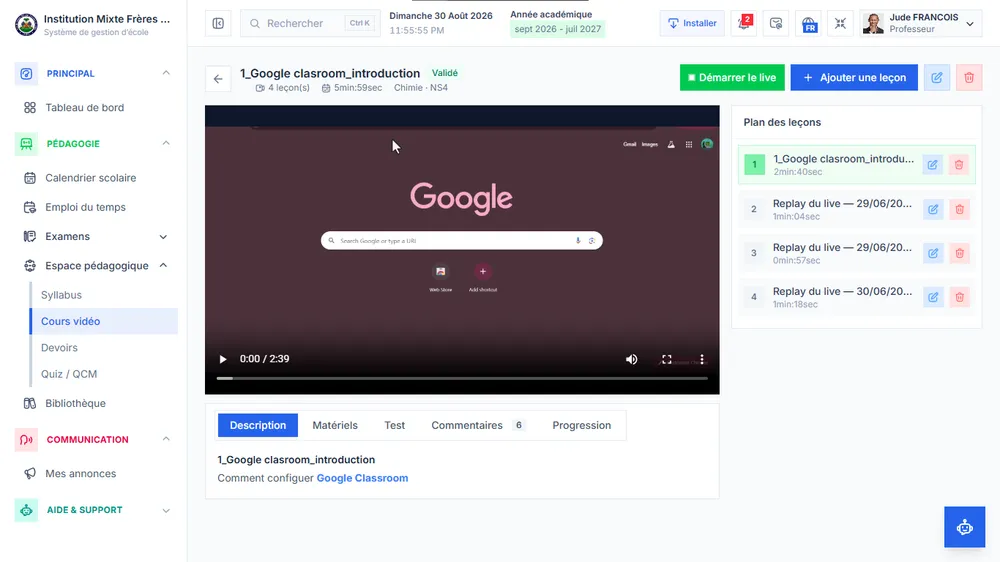1000x562 pixels.
Task: Click the Validé status label
Action: [x=445, y=73]
